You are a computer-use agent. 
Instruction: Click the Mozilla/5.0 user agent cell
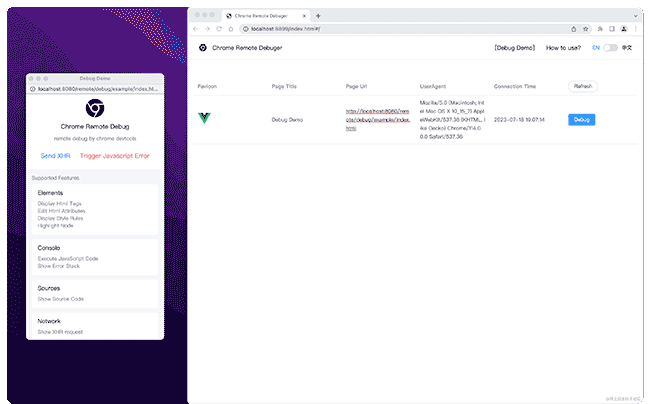[453, 119]
